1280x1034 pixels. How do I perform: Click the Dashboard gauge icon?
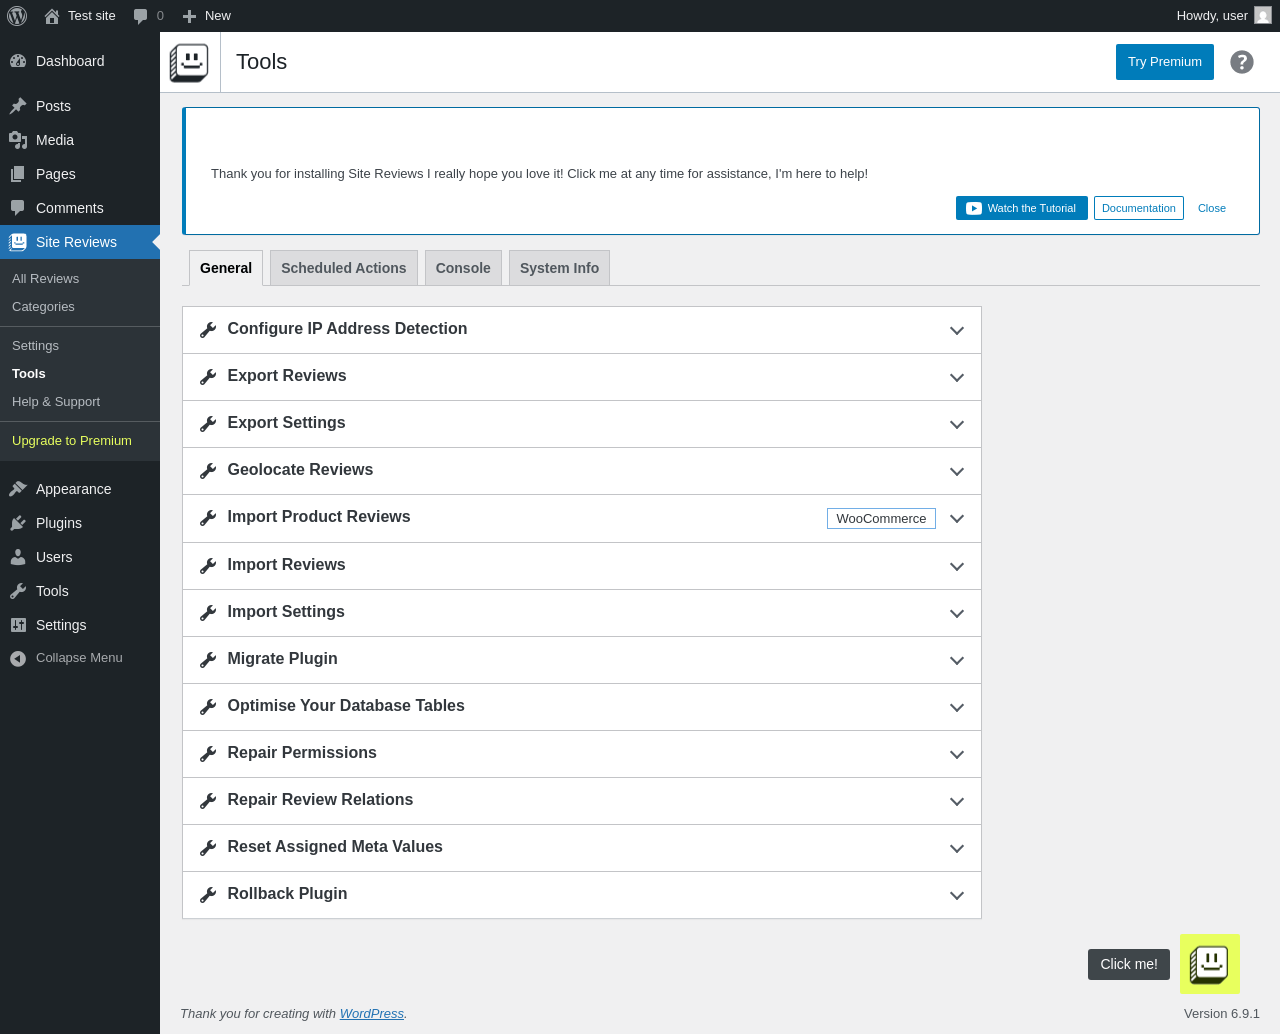point(18,61)
